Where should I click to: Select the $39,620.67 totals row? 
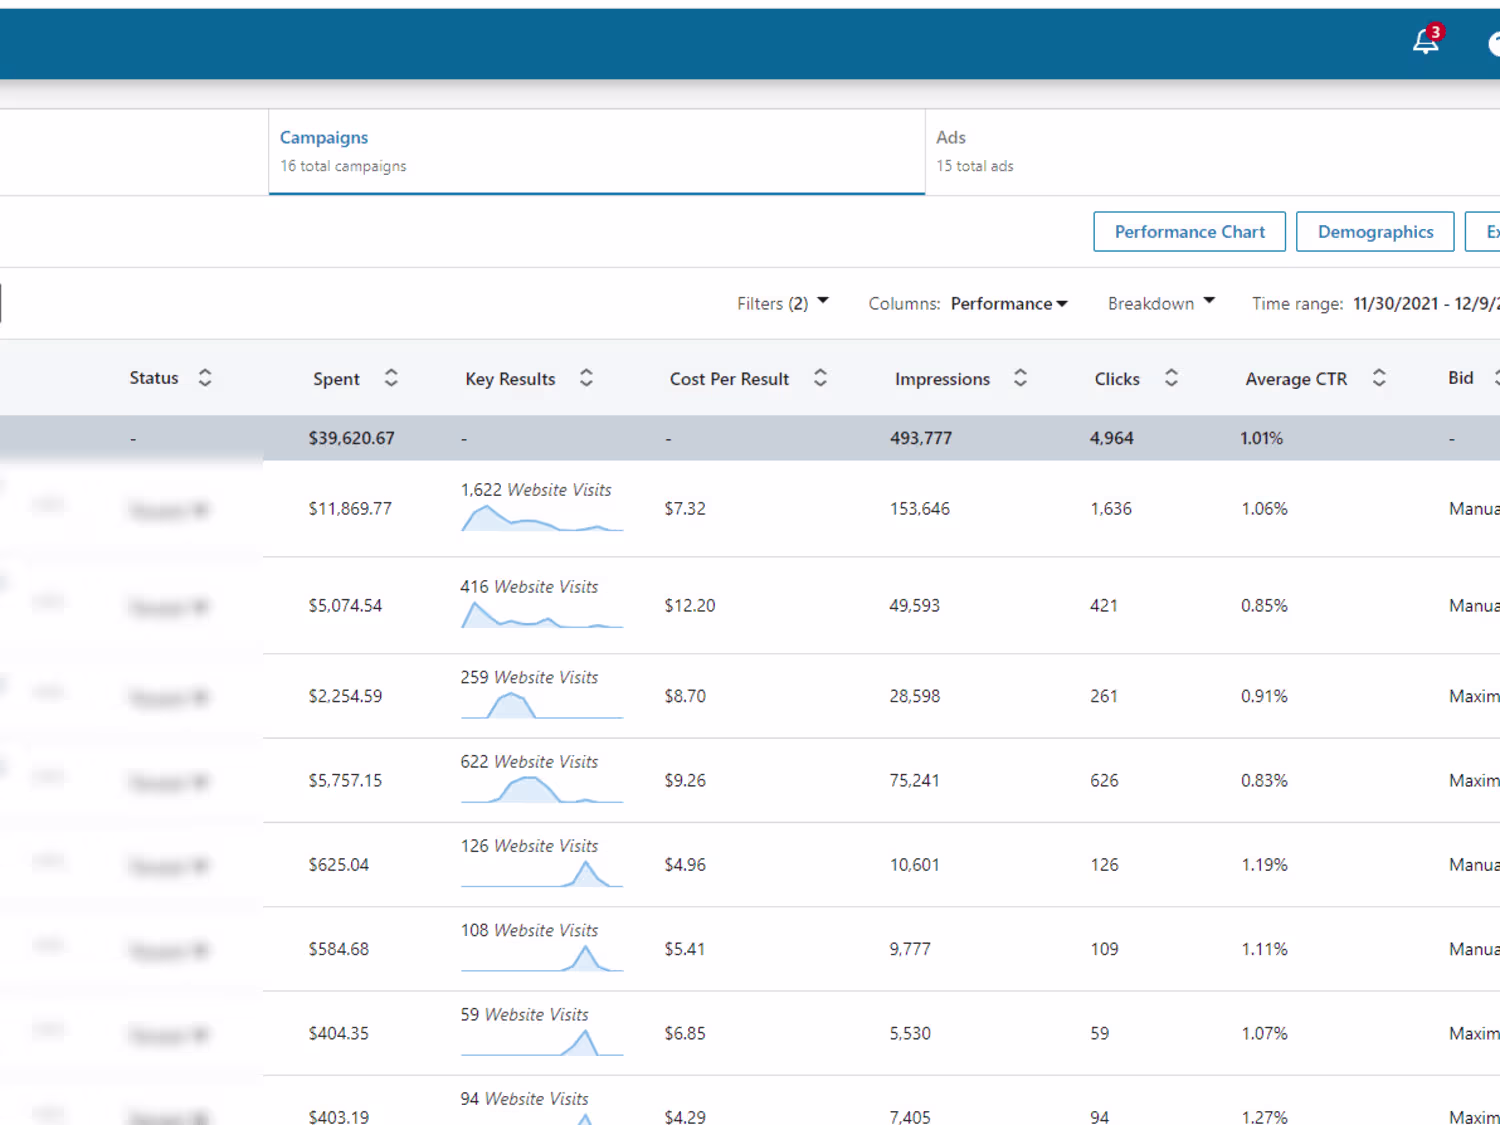click(x=750, y=438)
